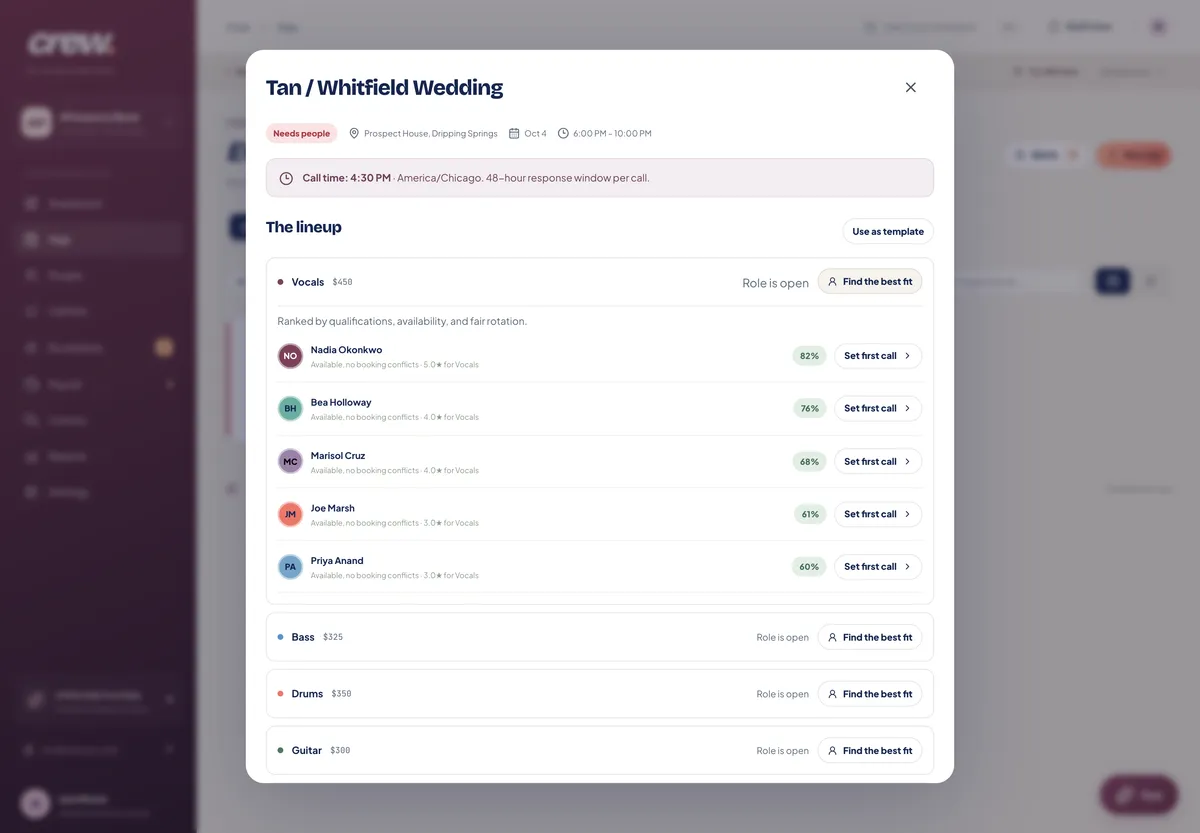
Task: Select Bea Holloway's BH avatar
Action: point(290,408)
